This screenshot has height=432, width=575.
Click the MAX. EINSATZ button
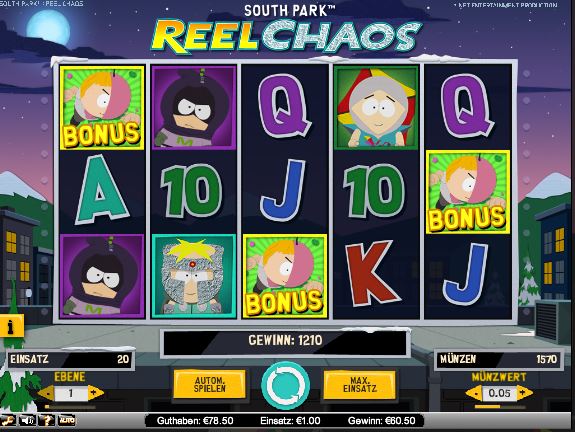pyautogui.click(x=360, y=384)
